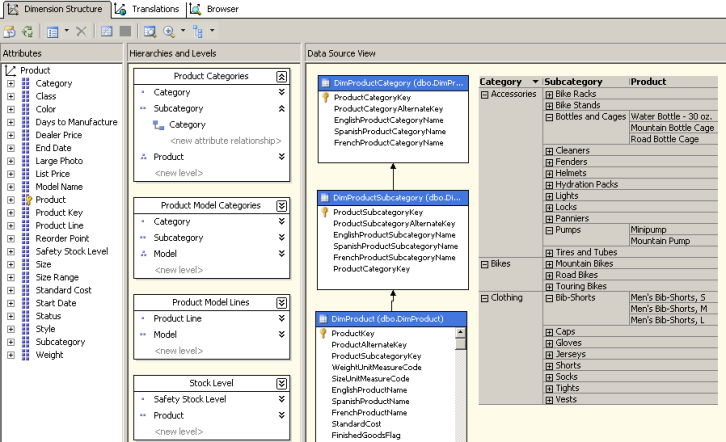Image resolution: width=726 pixels, height=442 pixels.
Task: Click new level under Product Model Lines
Action: 179,351
